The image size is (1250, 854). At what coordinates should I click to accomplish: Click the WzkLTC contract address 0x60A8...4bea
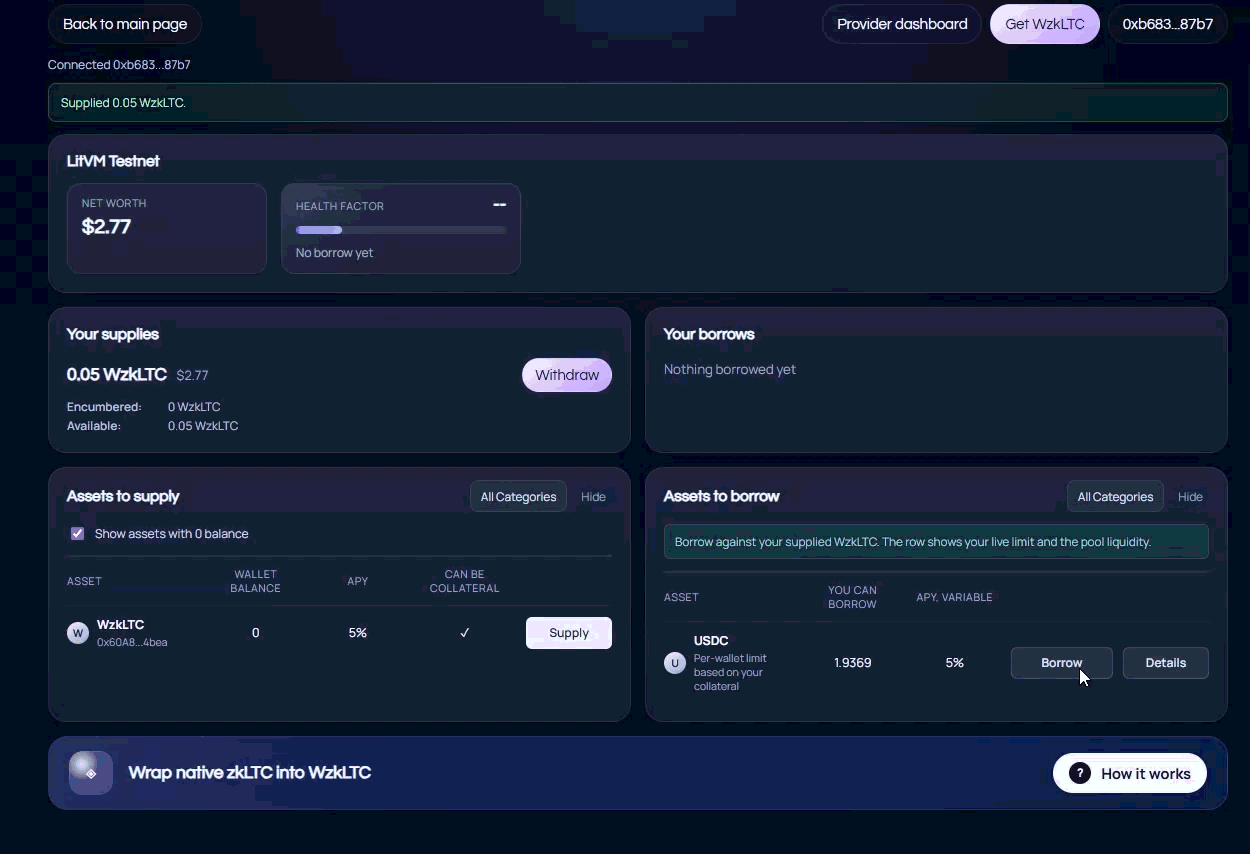click(132, 643)
